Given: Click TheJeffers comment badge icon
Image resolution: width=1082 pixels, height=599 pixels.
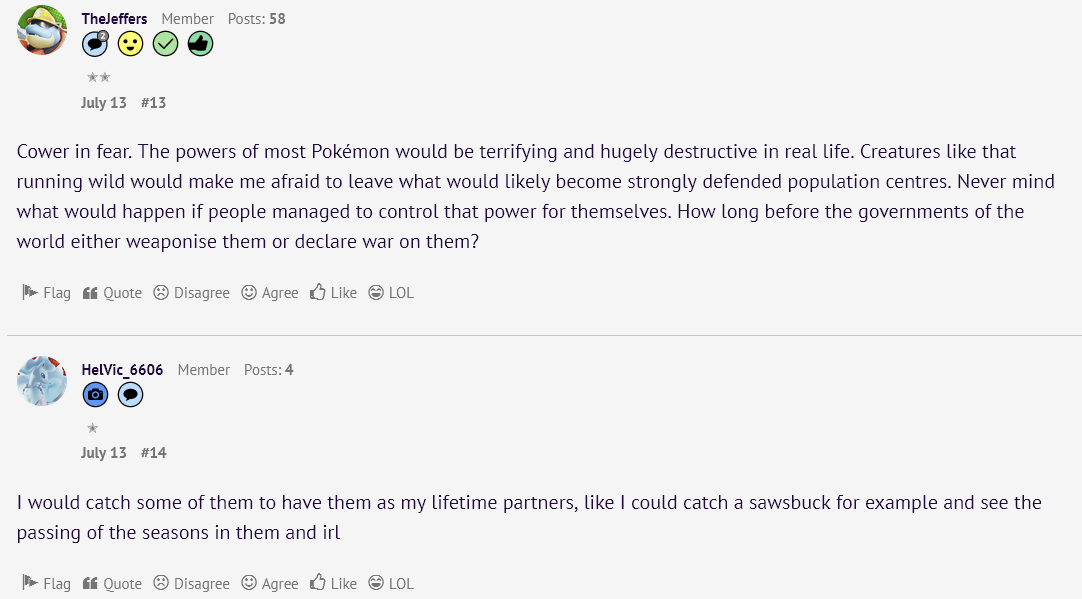Looking at the screenshot, I should pos(95,44).
